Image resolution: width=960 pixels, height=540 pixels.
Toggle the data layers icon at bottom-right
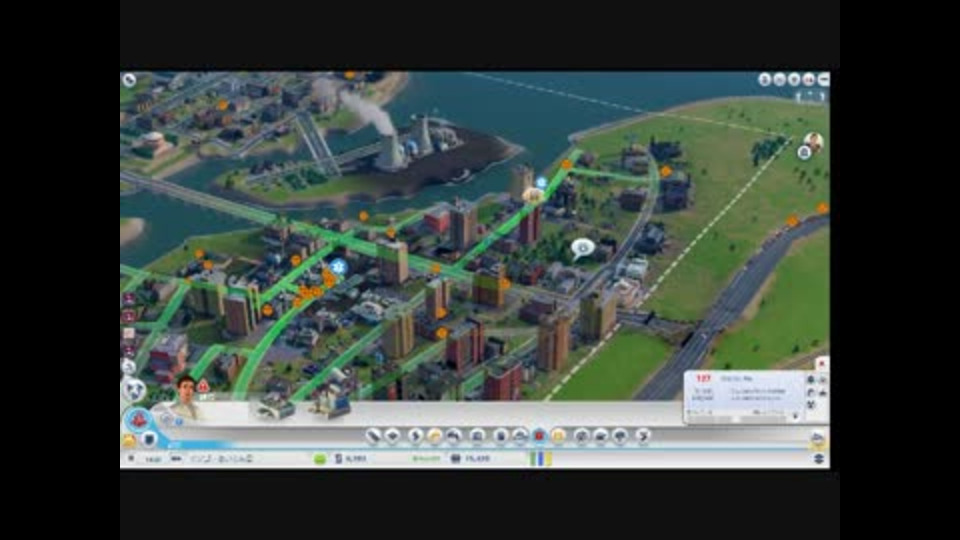[819, 459]
